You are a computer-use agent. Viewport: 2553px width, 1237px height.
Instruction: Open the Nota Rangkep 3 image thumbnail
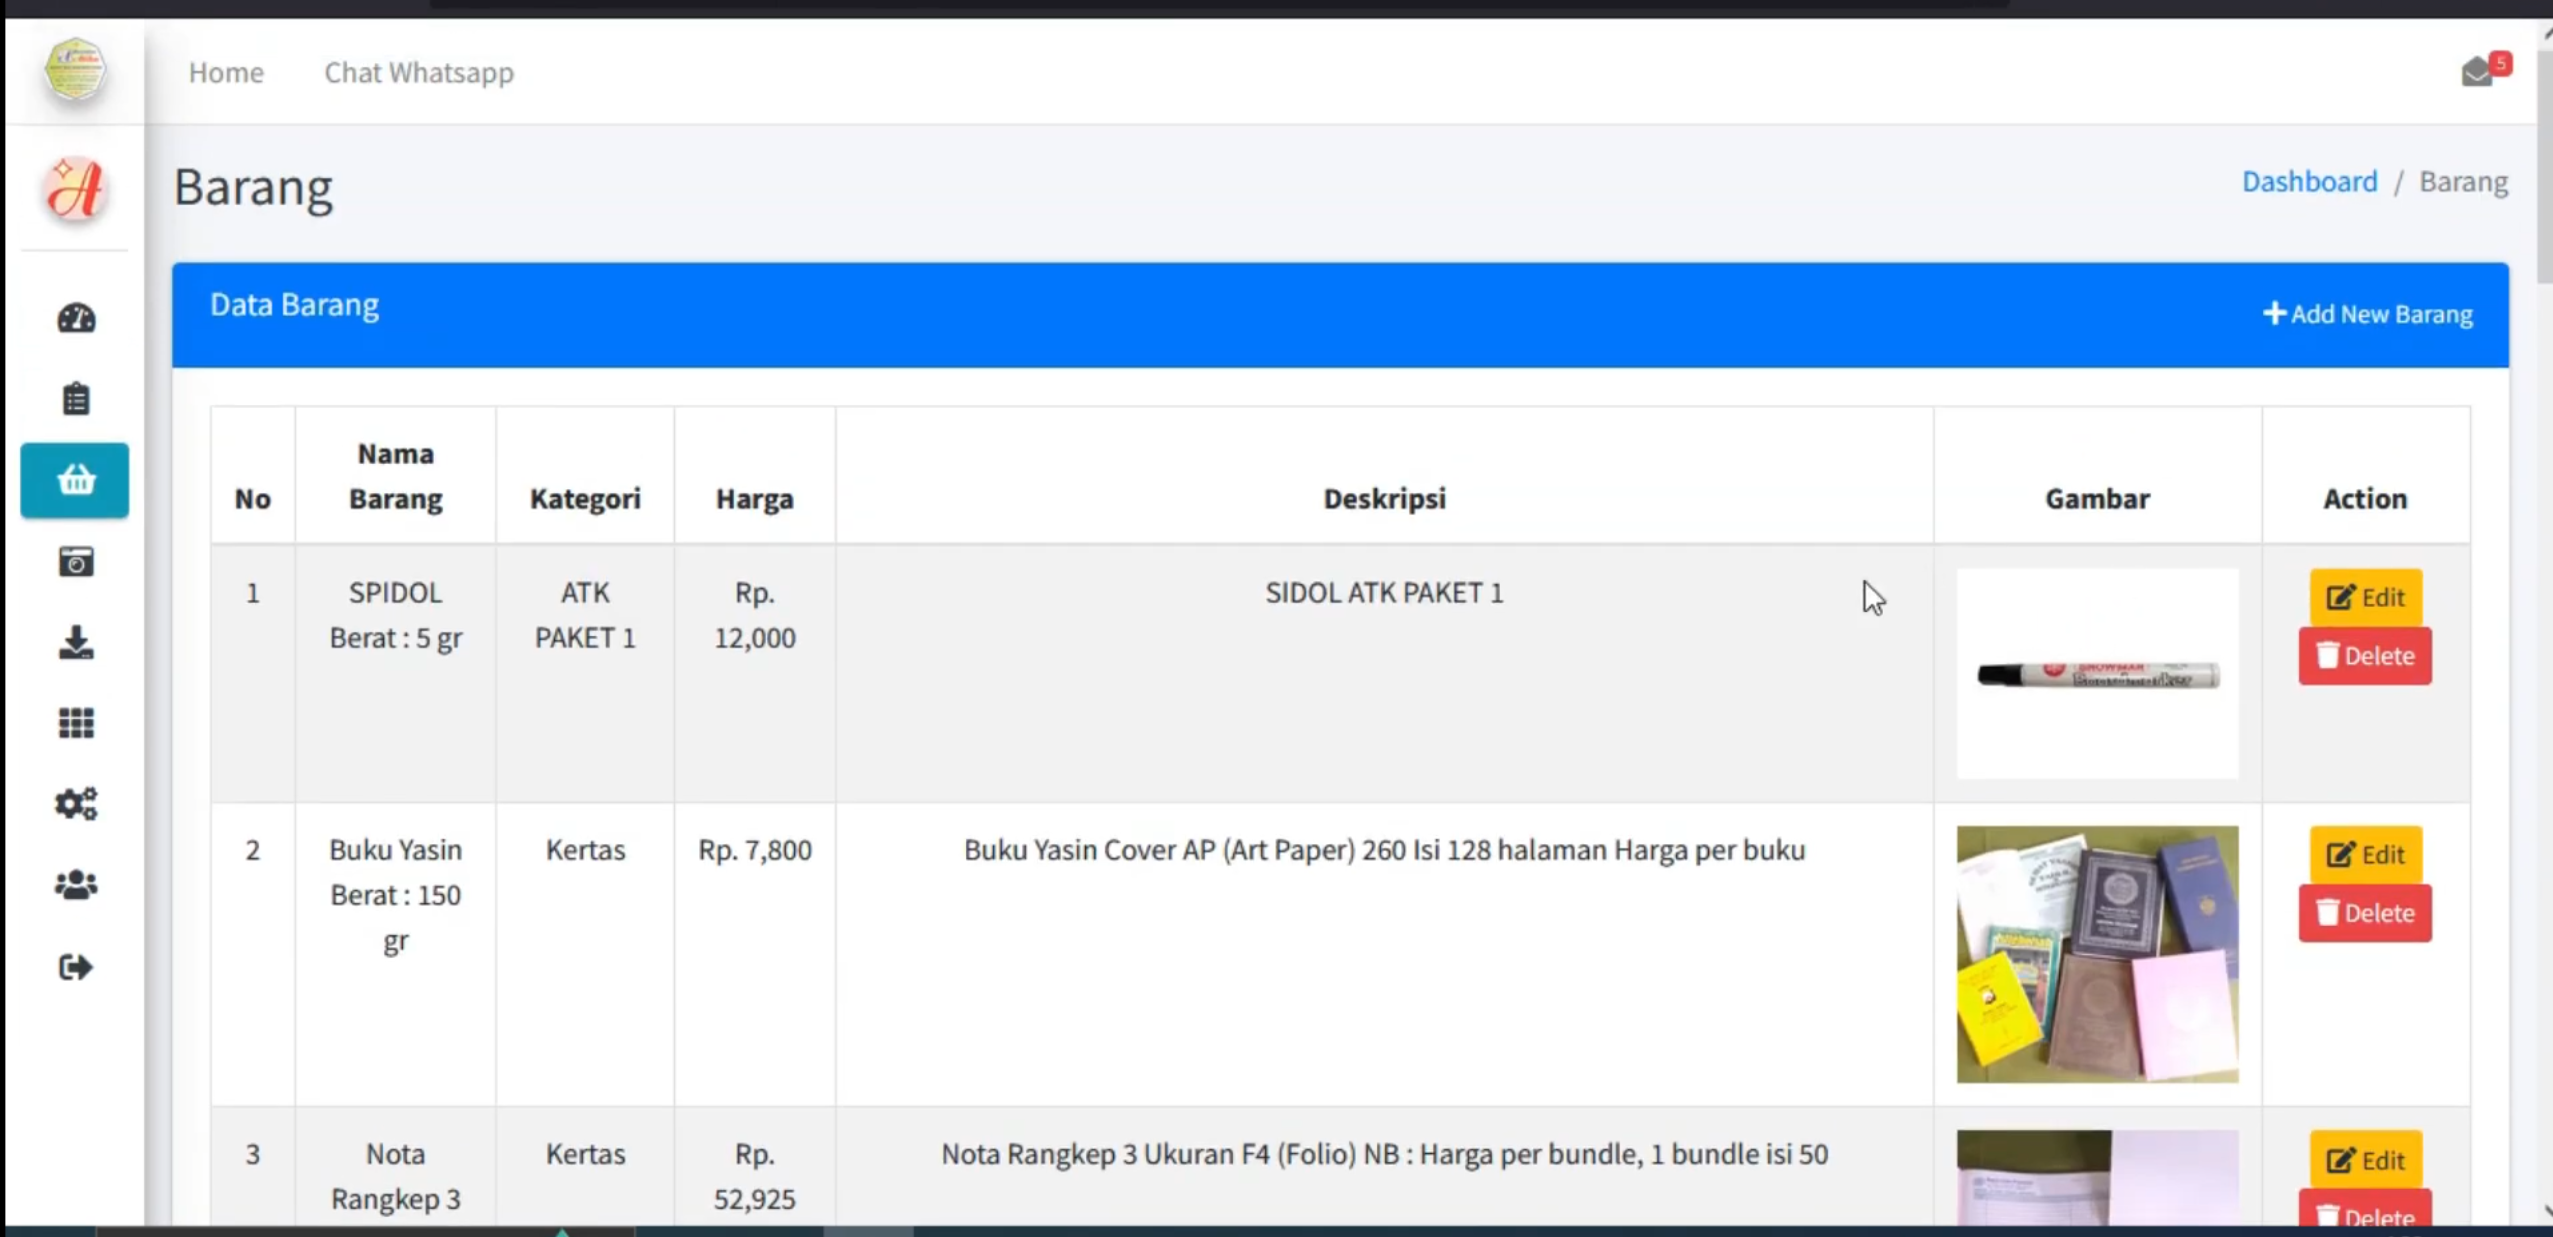(2097, 1178)
